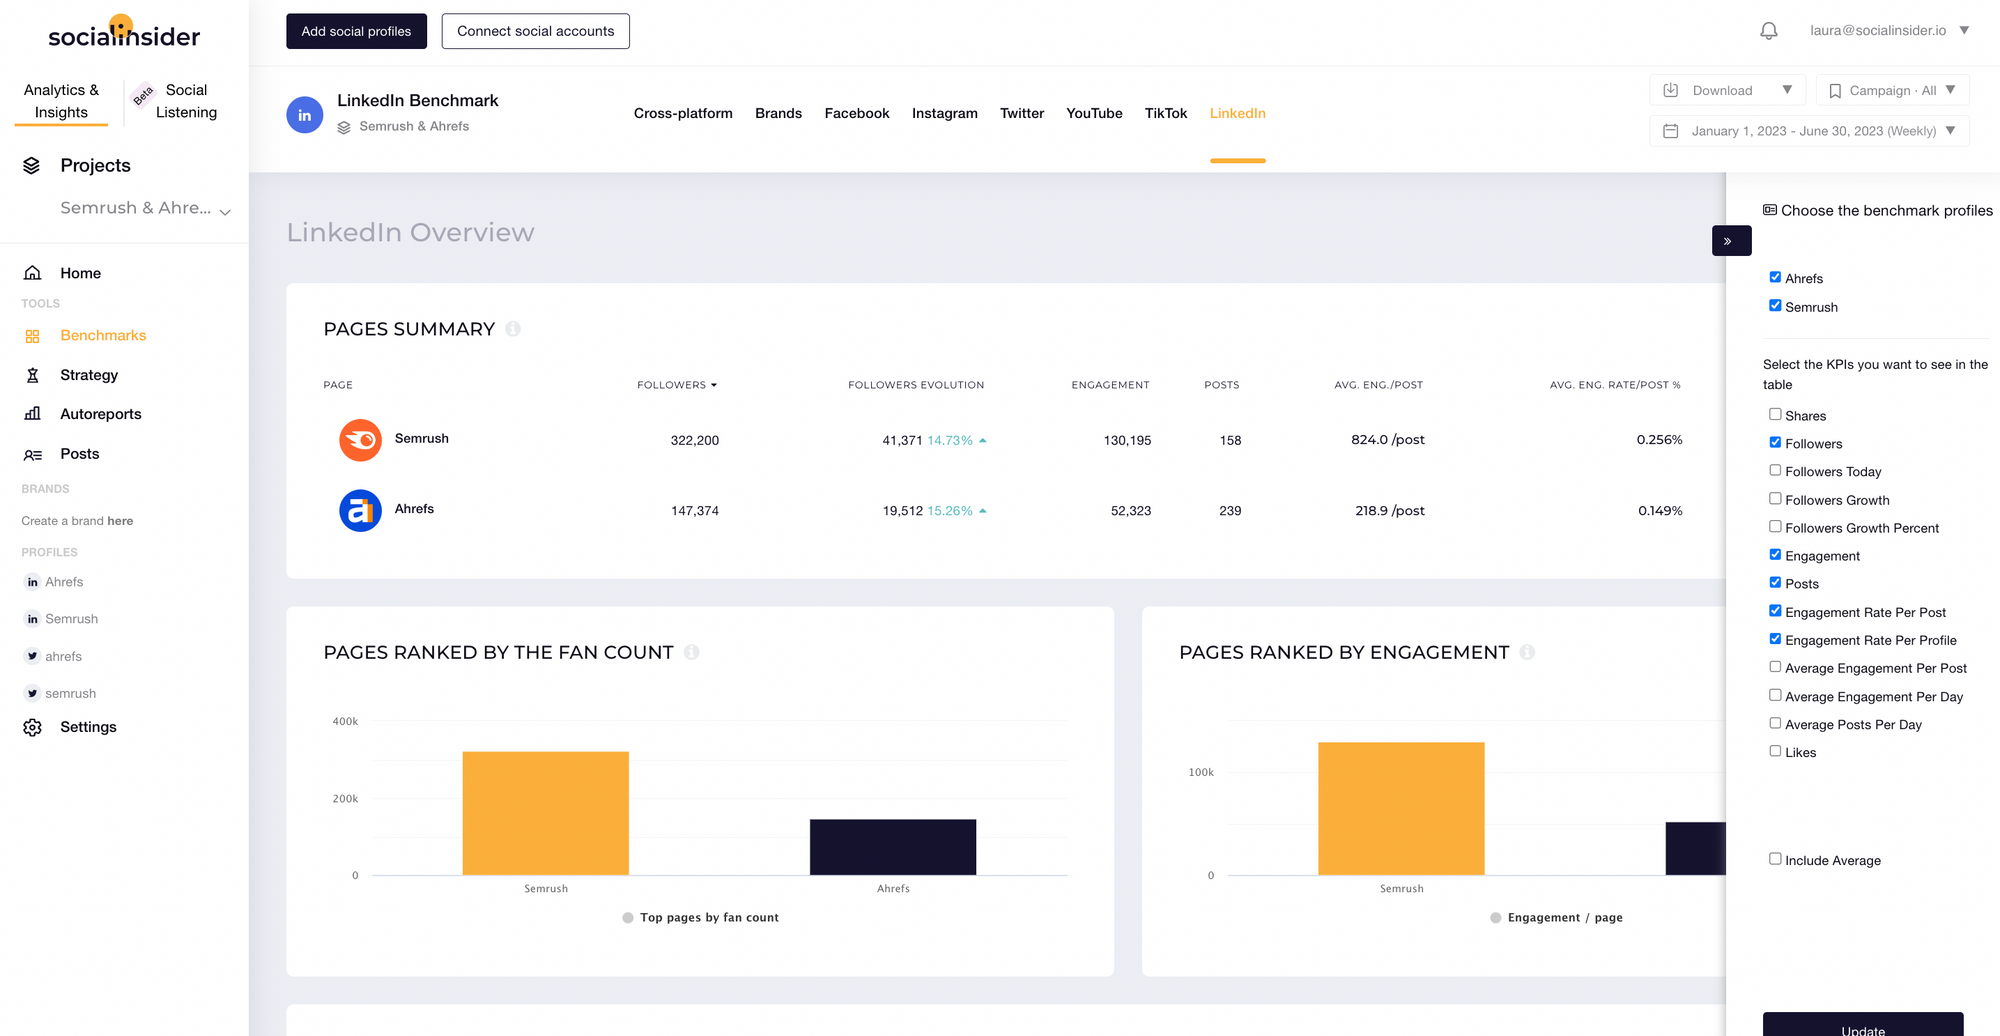
Task: Click the Ahrefs dark fan count bar
Action: [893, 847]
